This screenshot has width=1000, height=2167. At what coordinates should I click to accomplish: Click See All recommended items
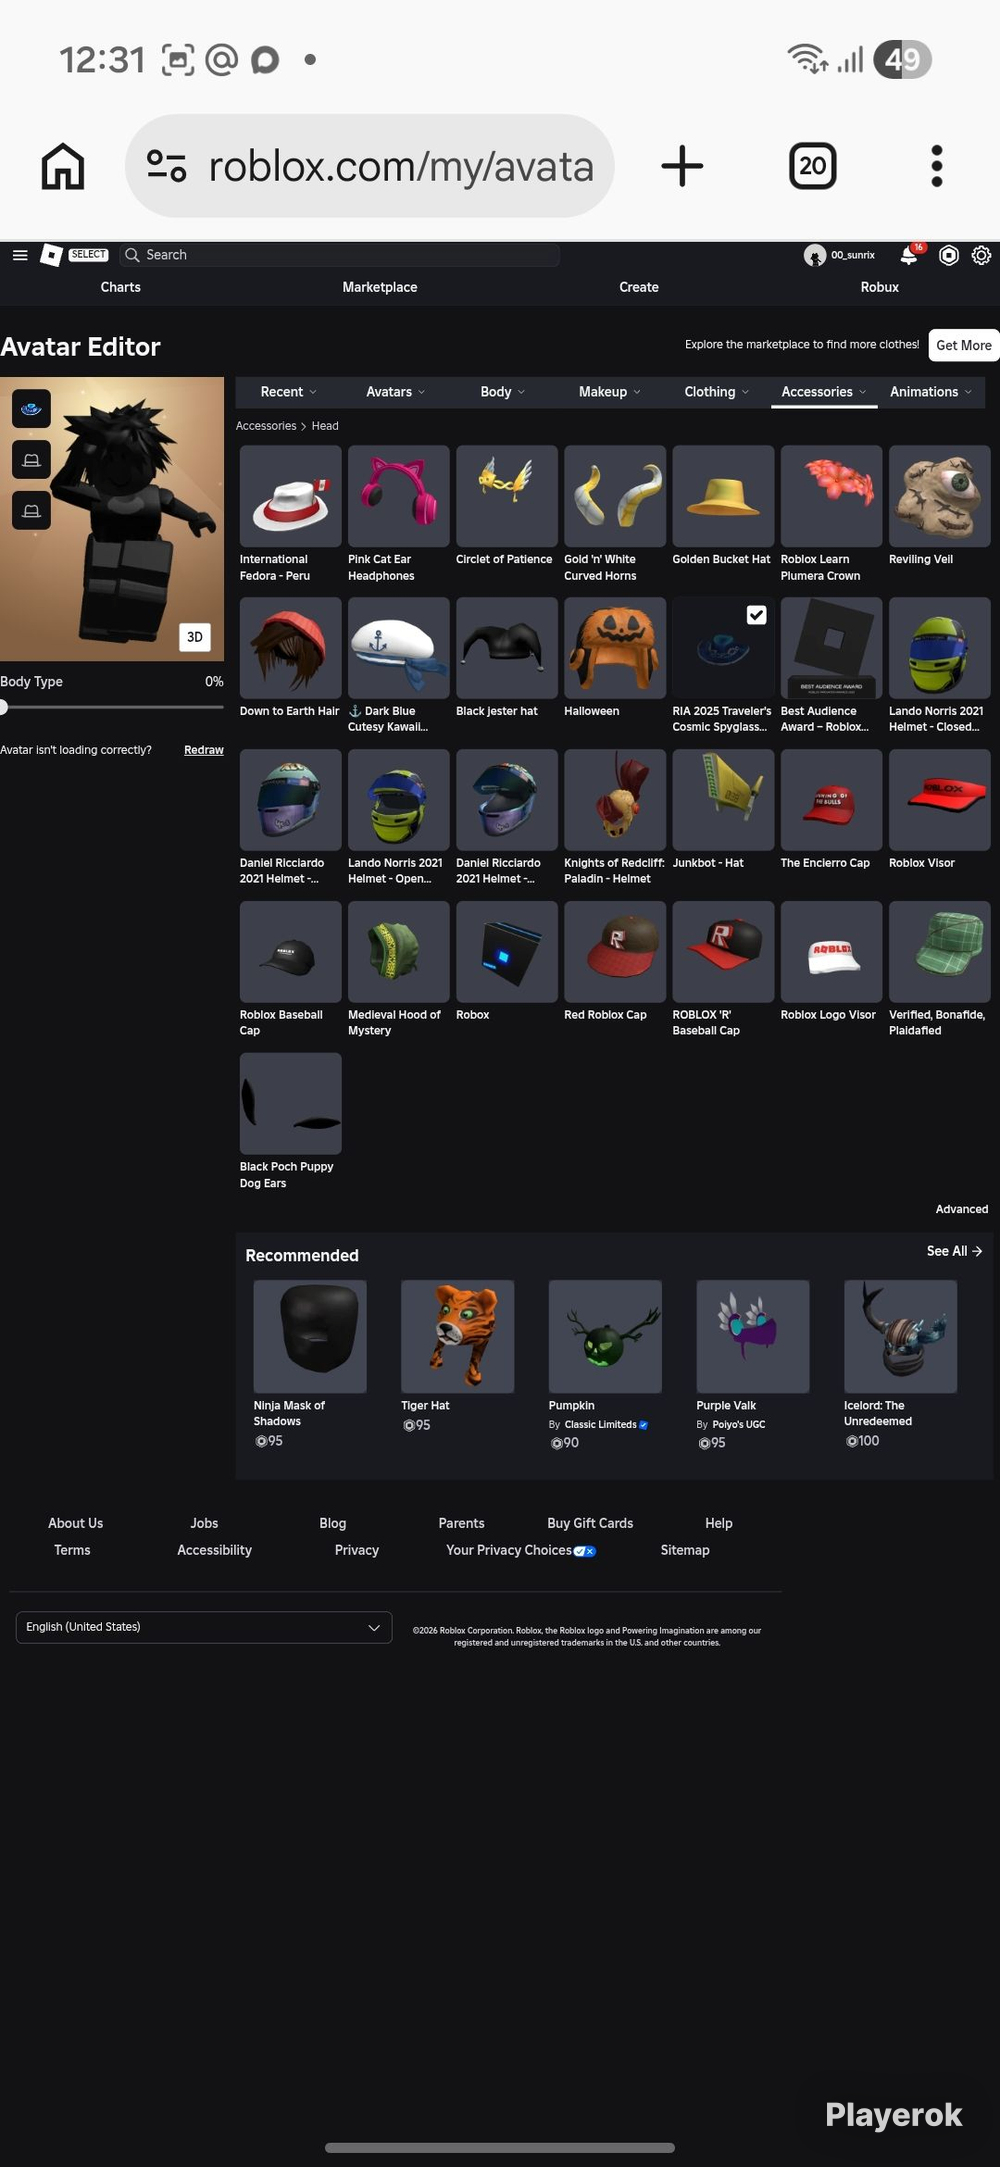(954, 1251)
